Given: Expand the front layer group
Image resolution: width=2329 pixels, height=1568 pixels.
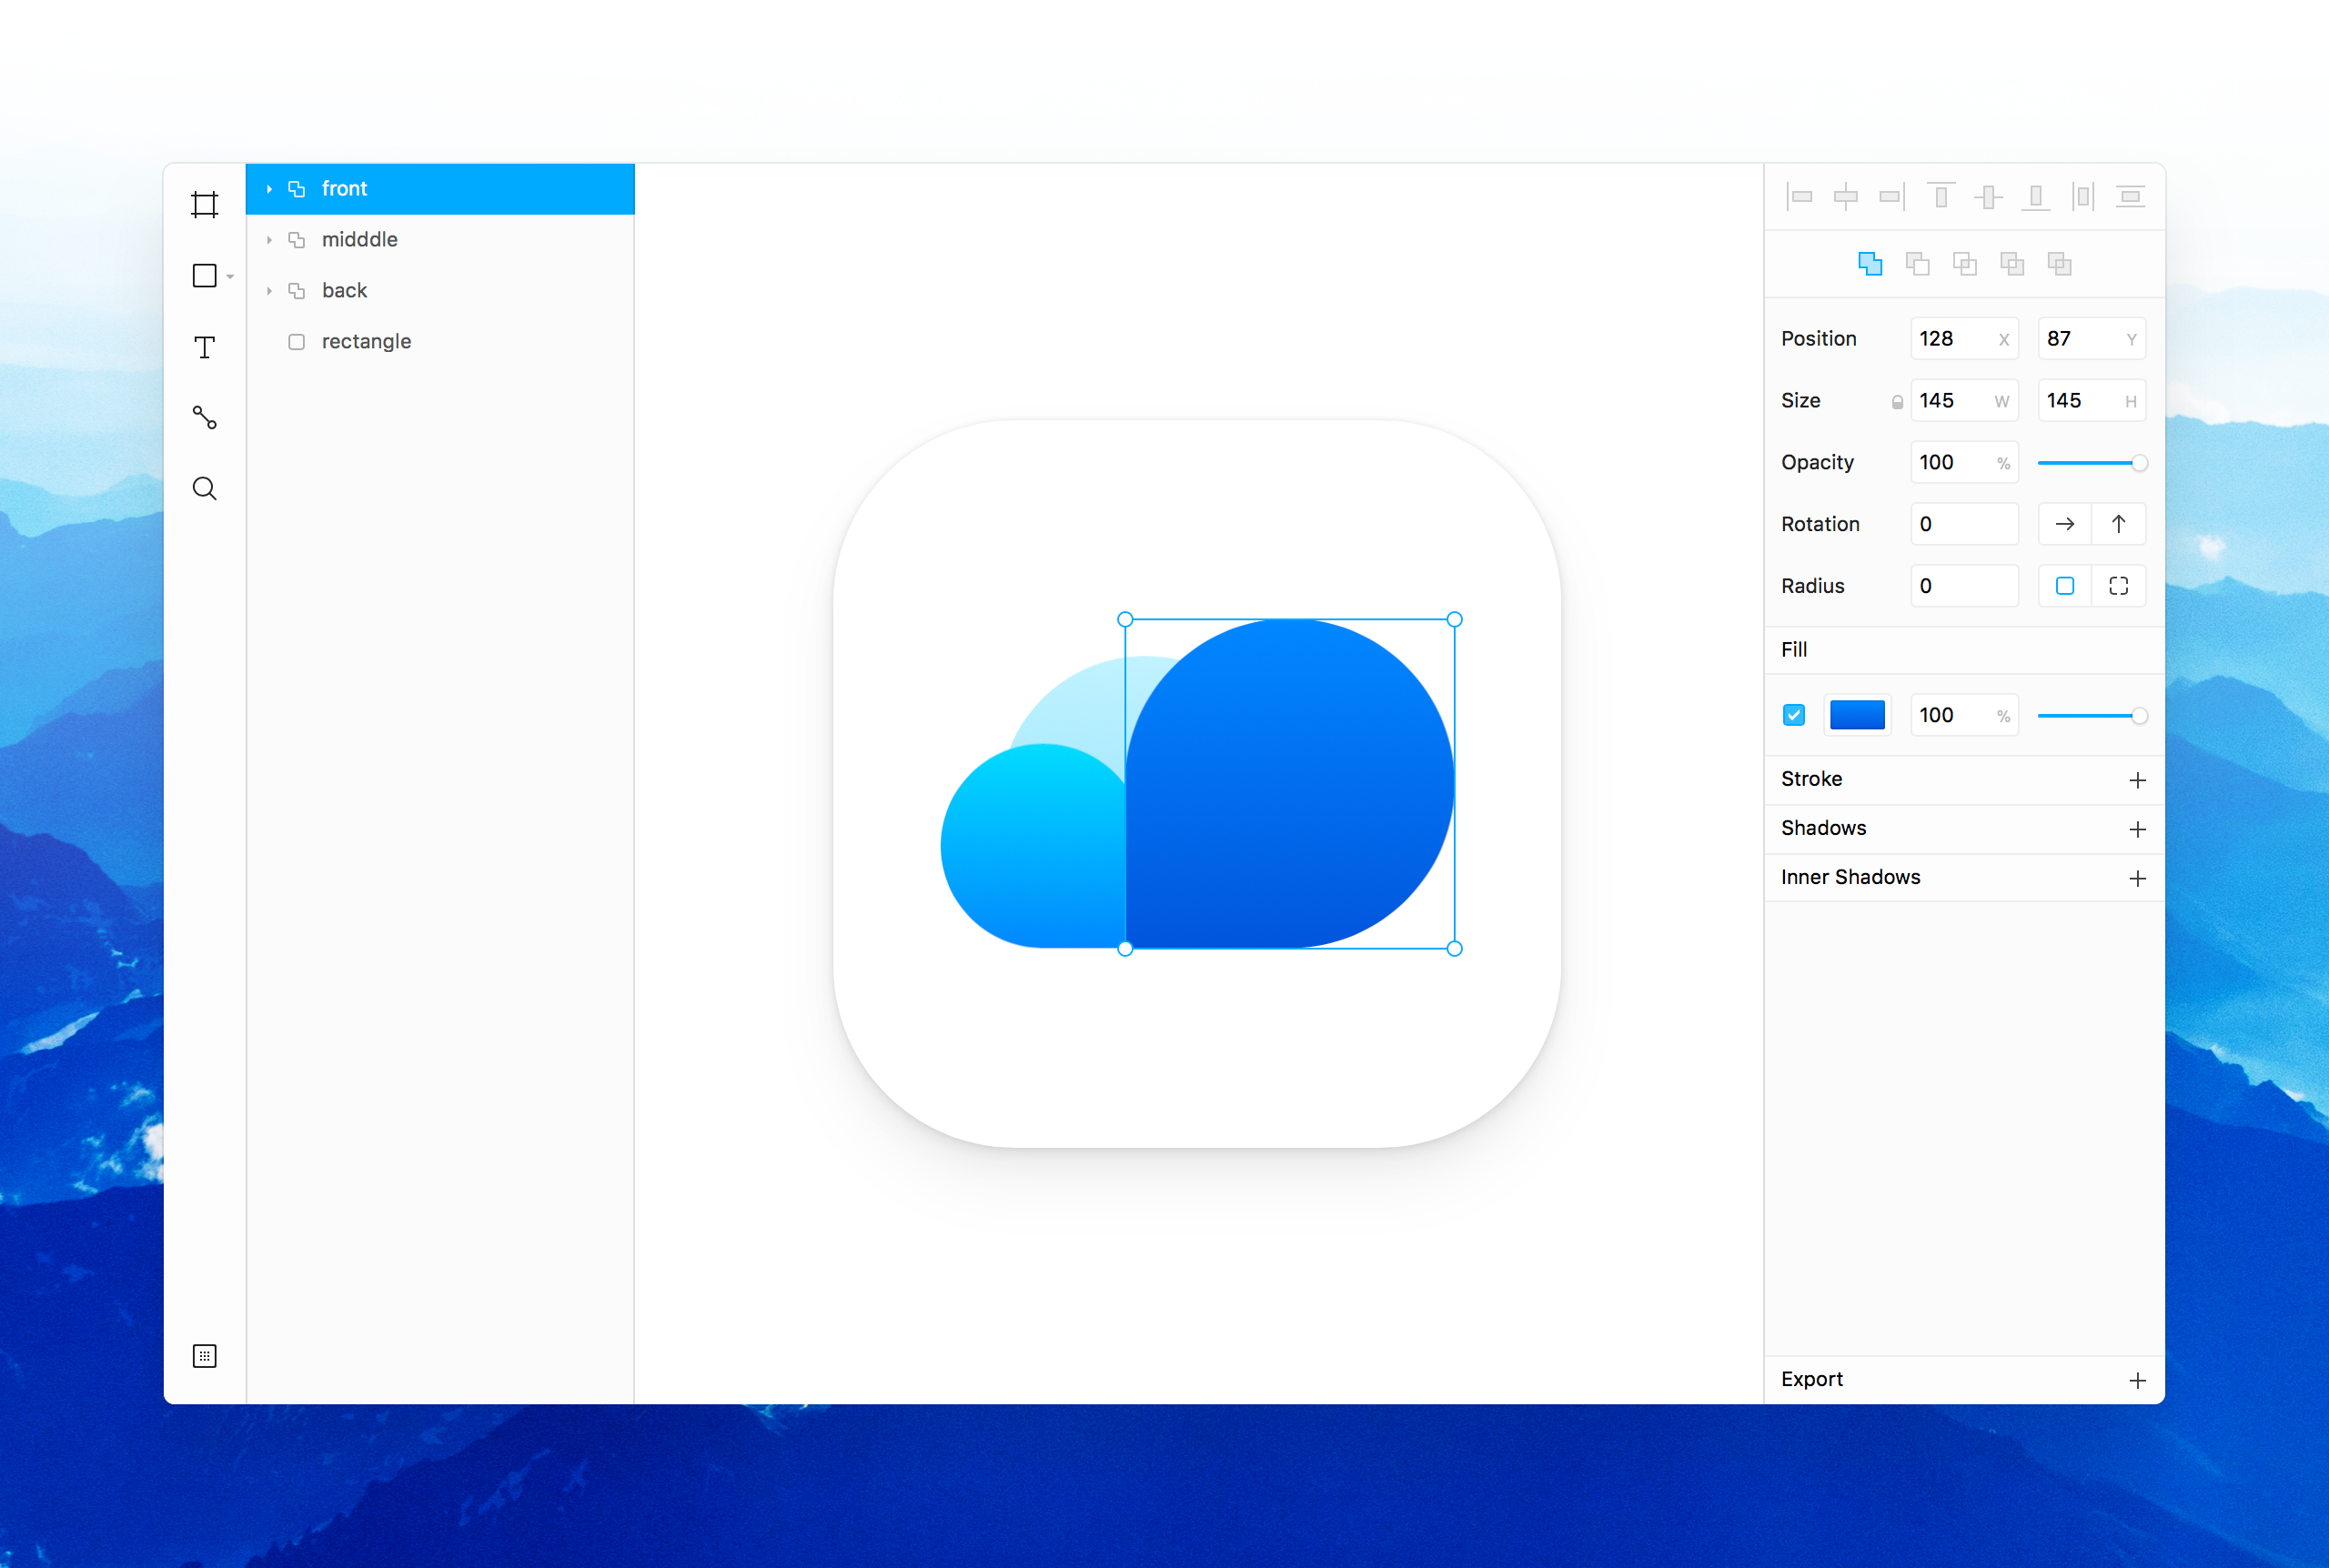Looking at the screenshot, I should (269, 189).
